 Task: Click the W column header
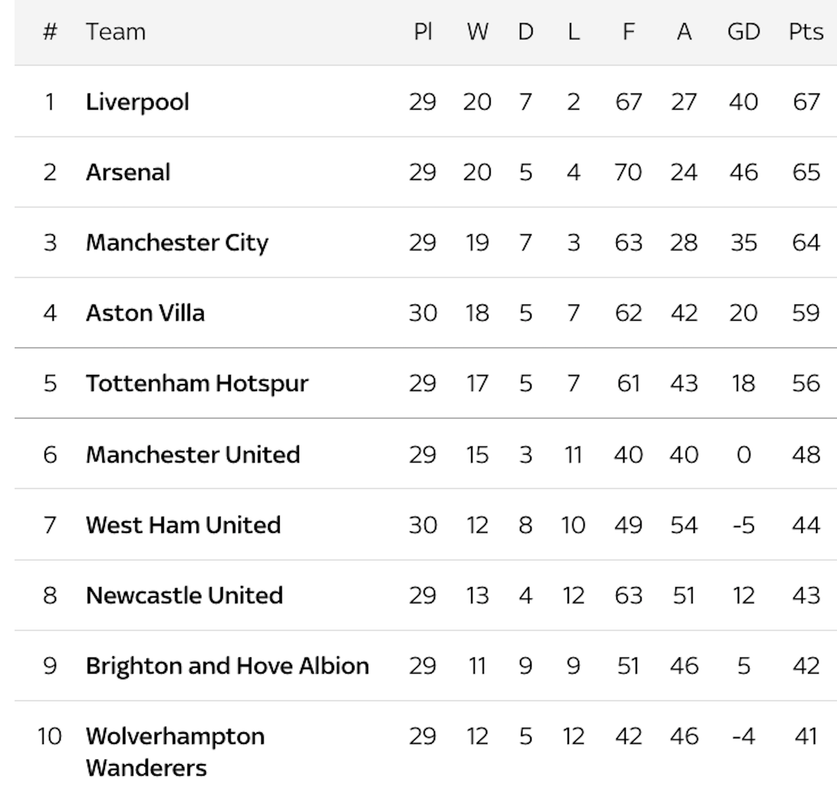point(477,31)
